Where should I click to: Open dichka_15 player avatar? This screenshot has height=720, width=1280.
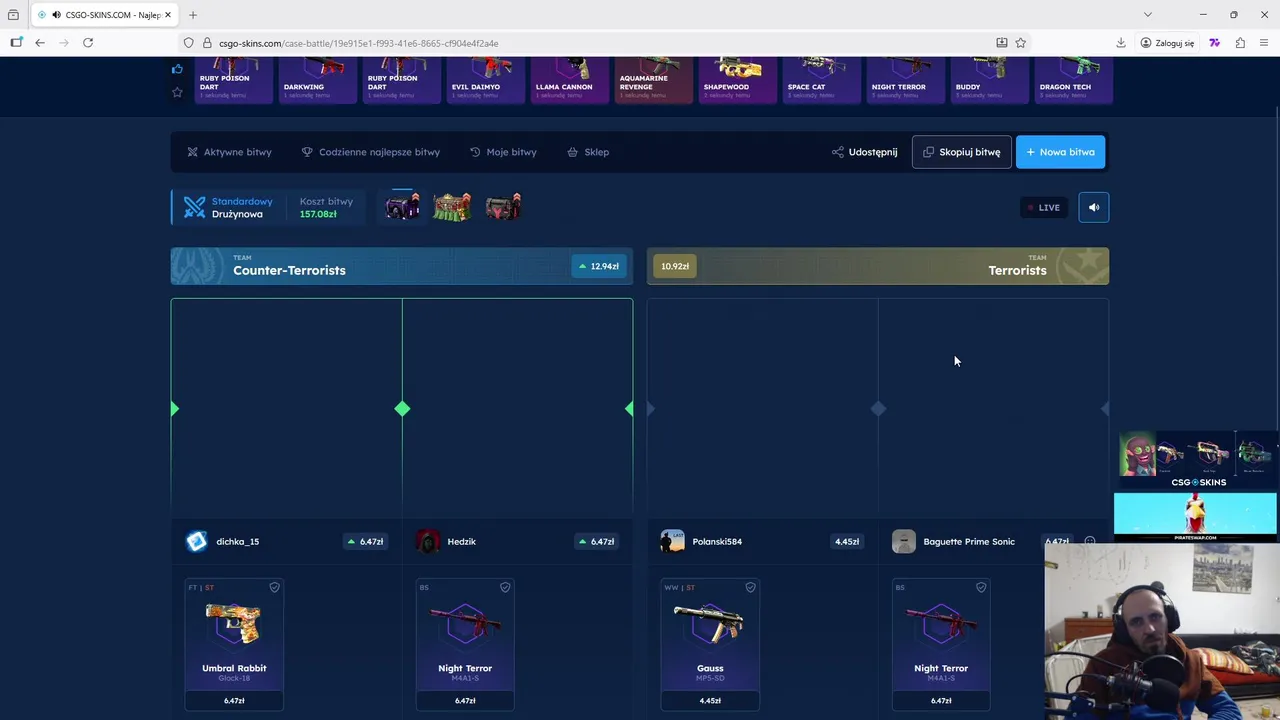click(197, 541)
